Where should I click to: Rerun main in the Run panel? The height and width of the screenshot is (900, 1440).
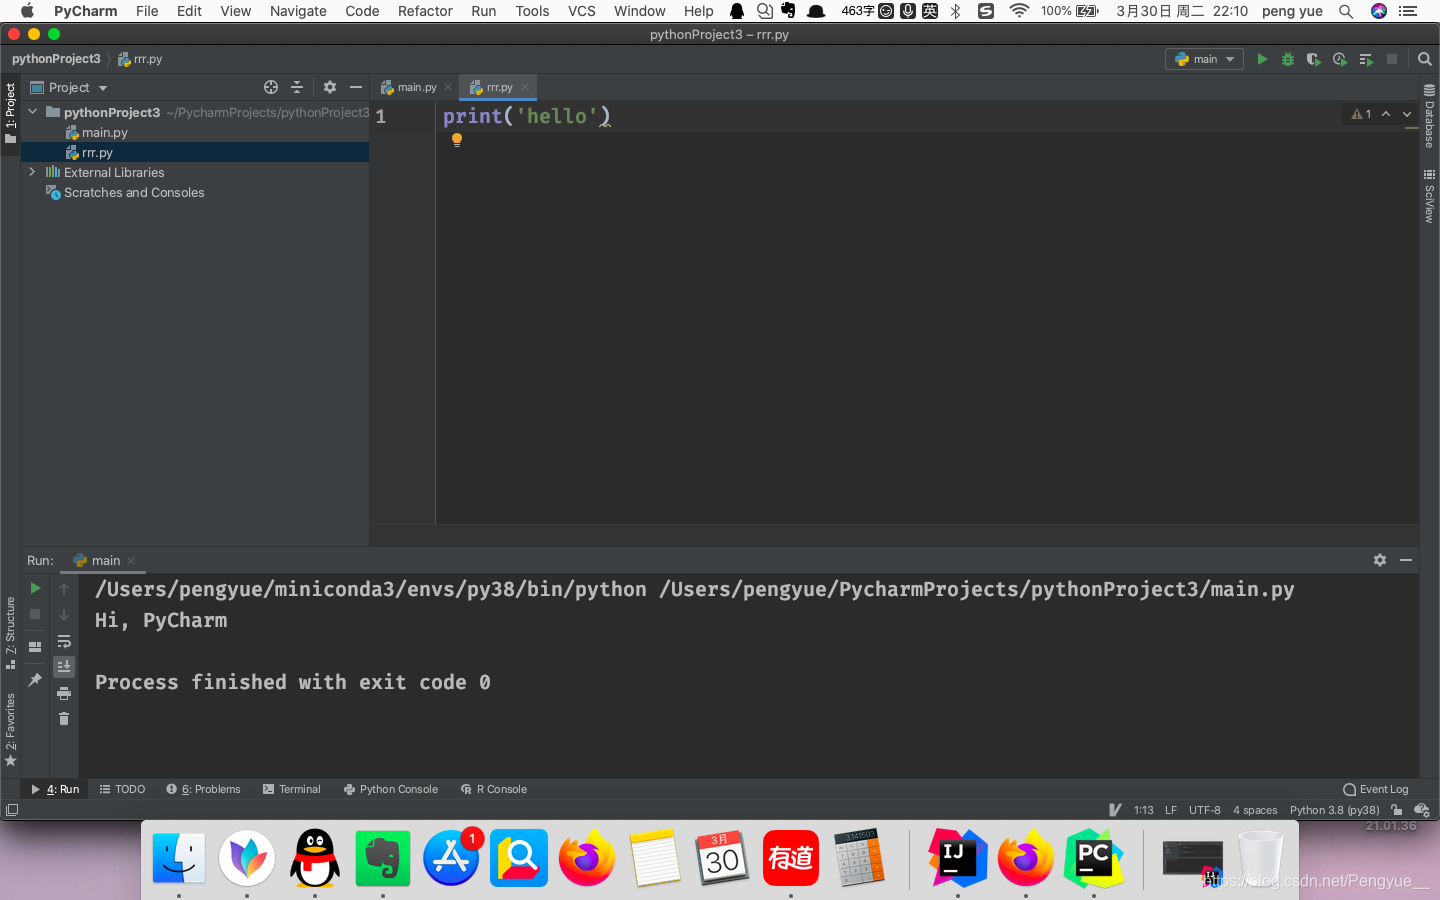tap(35, 588)
